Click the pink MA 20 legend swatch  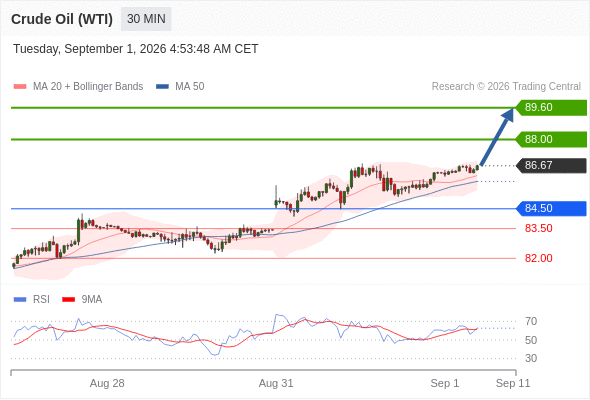[20, 87]
